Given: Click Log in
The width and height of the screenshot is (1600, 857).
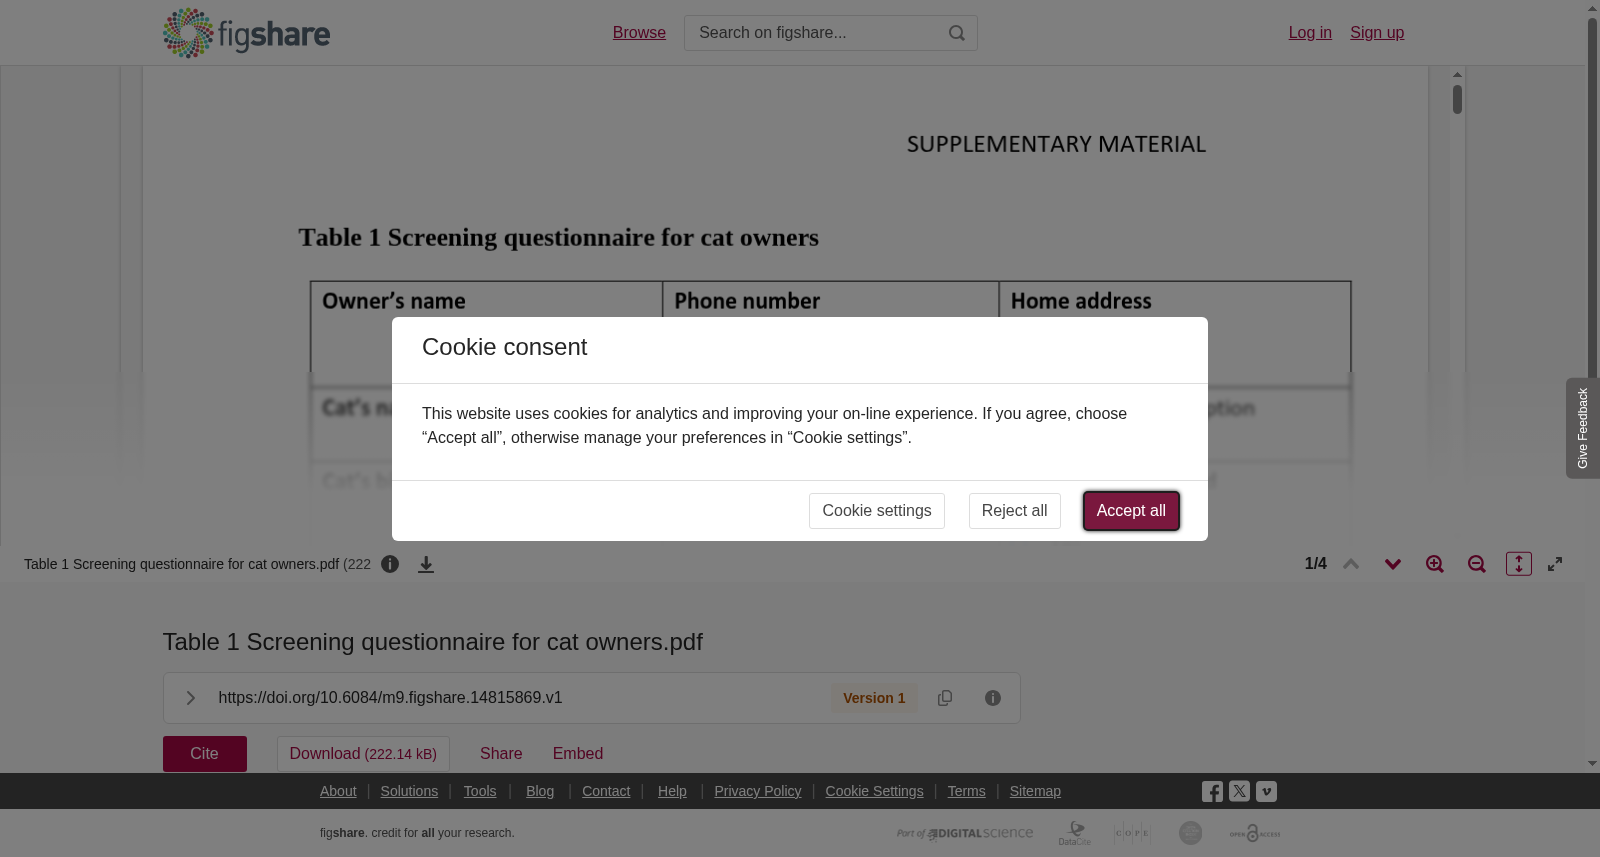Looking at the screenshot, I should (x=1310, y=33).
